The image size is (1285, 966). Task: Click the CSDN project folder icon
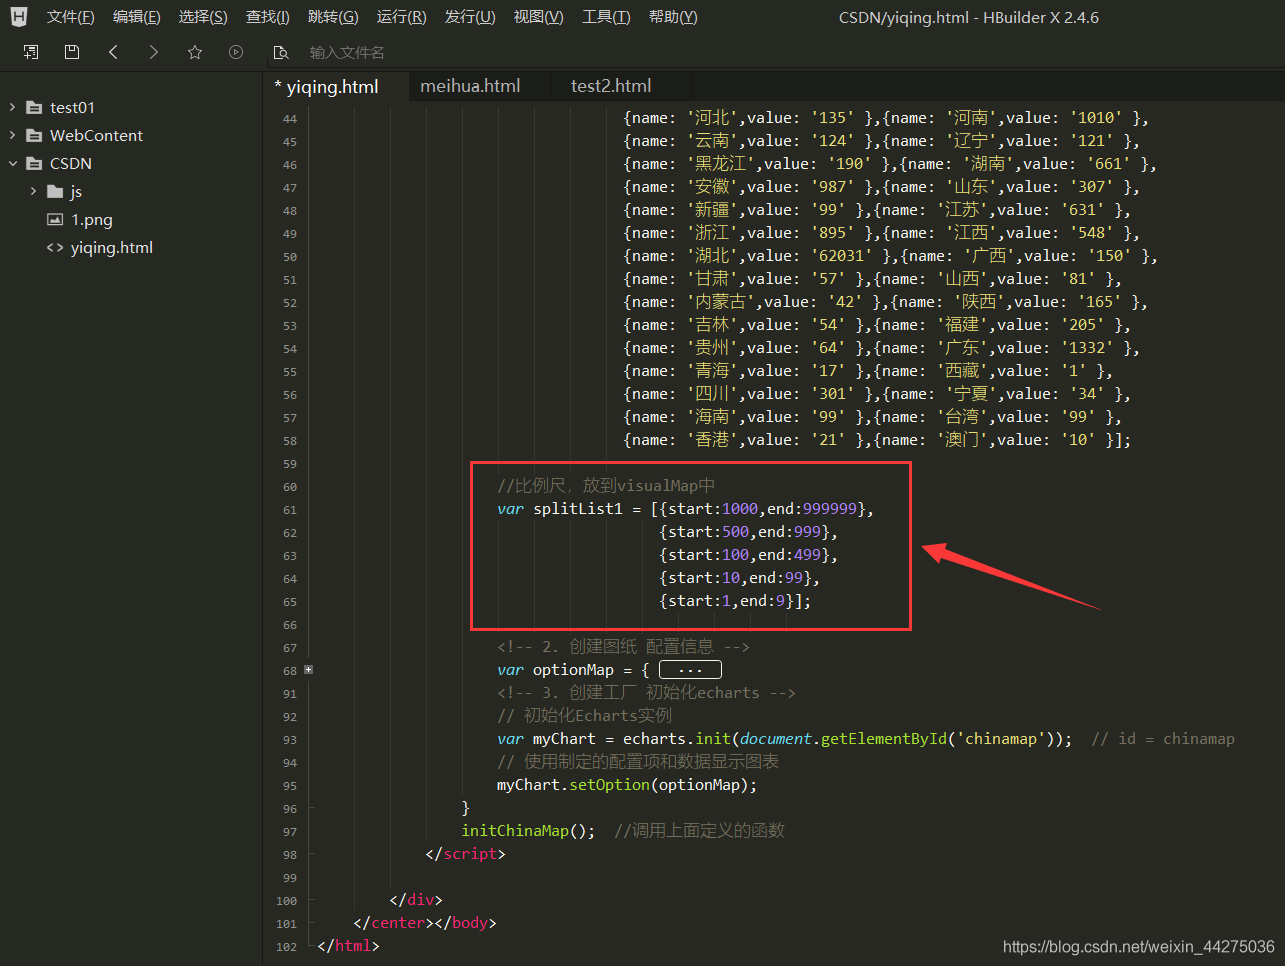(34, 163)
